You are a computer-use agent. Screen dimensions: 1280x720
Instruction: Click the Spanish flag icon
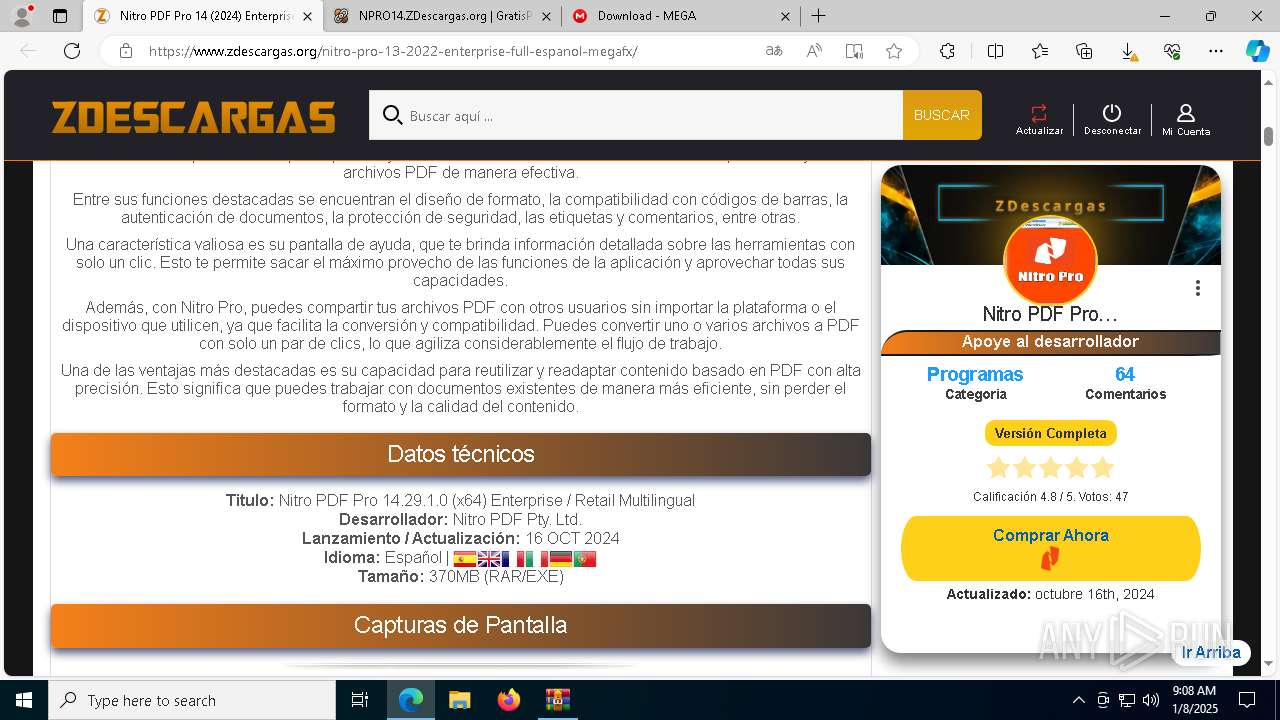pos(465,559)
